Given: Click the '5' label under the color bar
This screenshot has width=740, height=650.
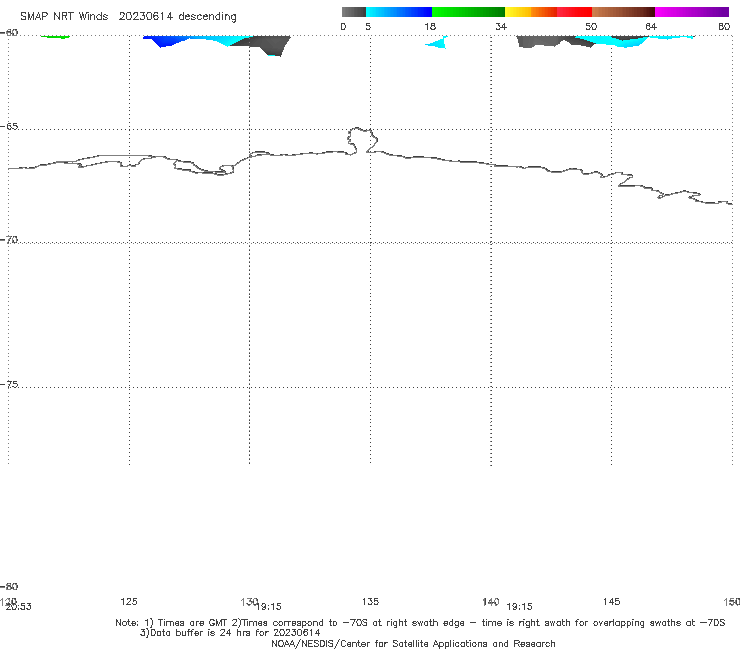Looking at the screenshot, I should pos(368,26).
